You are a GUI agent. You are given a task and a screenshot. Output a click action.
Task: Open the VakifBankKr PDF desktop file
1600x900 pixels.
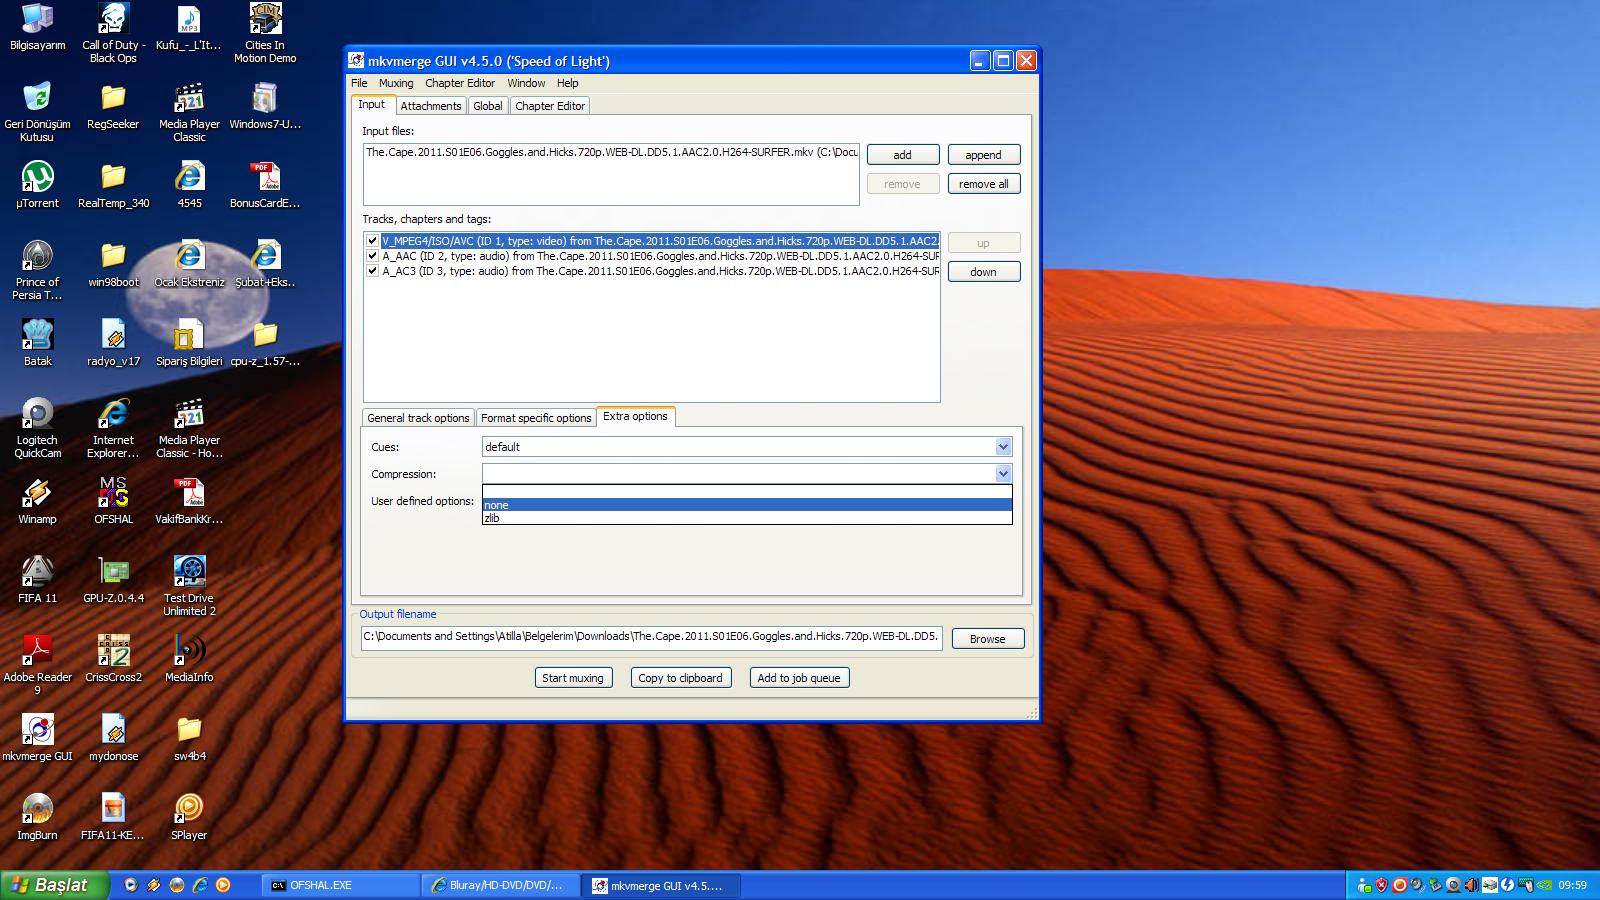[189, 501]
